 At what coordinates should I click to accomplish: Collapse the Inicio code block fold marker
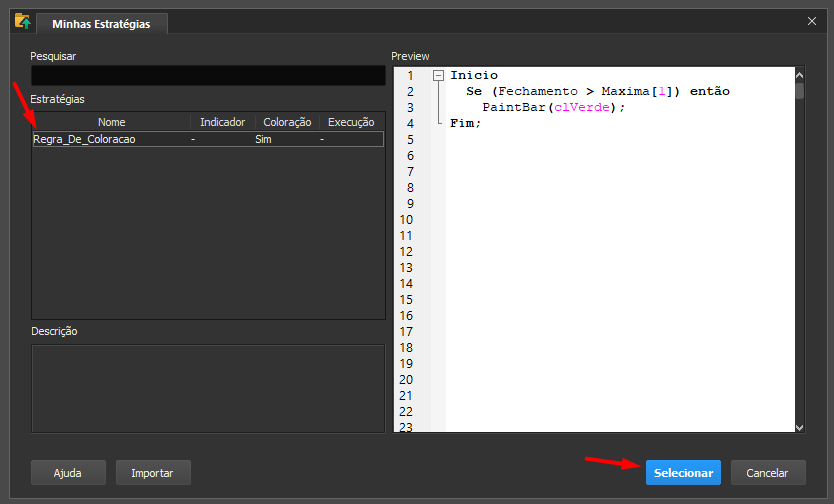438,75
